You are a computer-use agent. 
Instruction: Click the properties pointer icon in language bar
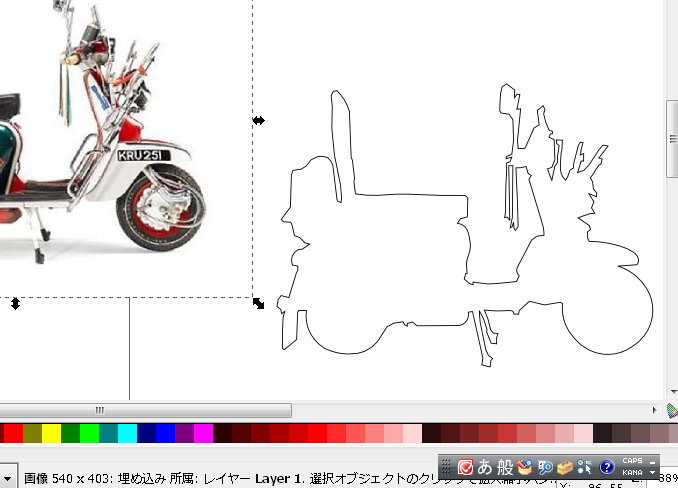coord(584,467)
